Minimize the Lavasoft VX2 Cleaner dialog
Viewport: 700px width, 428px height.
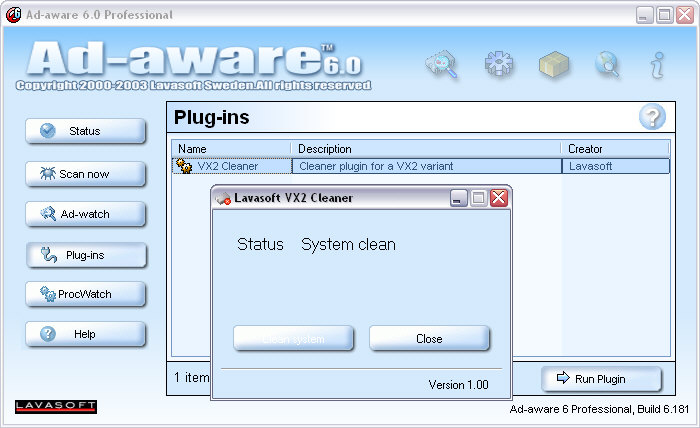click(x=458, y=198)
